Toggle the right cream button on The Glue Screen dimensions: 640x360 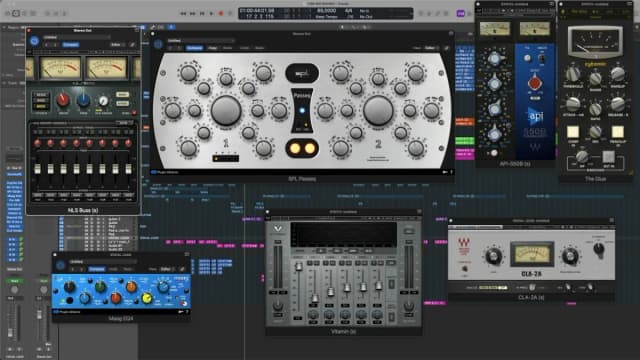tap(618, 132)
